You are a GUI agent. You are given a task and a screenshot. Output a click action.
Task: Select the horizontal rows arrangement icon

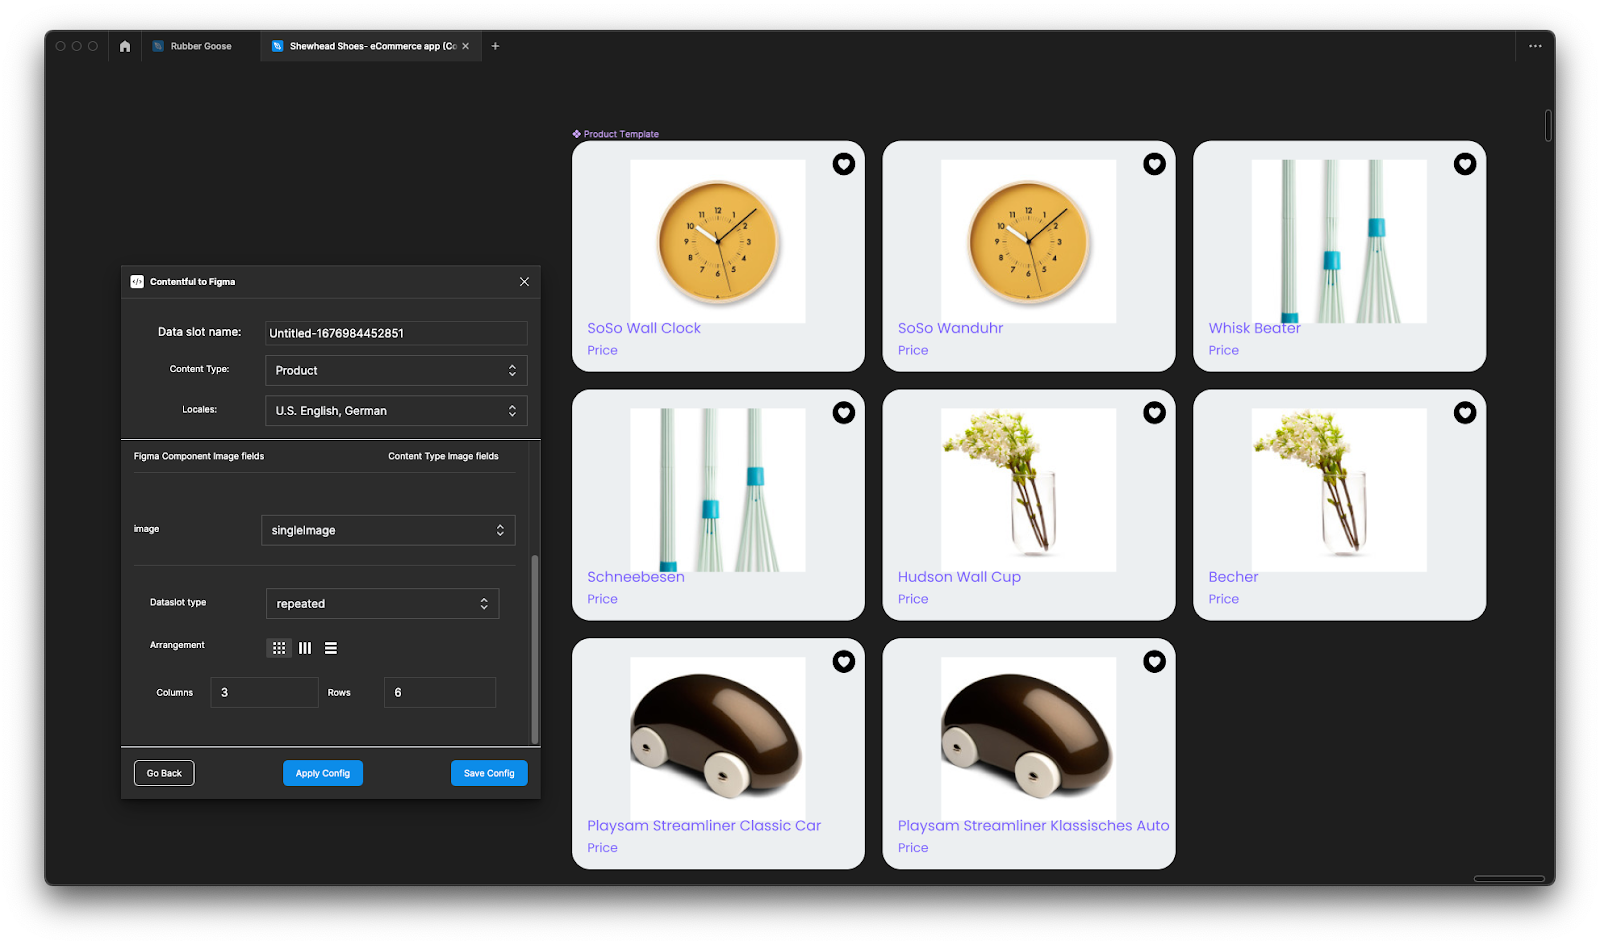point(330,647)
